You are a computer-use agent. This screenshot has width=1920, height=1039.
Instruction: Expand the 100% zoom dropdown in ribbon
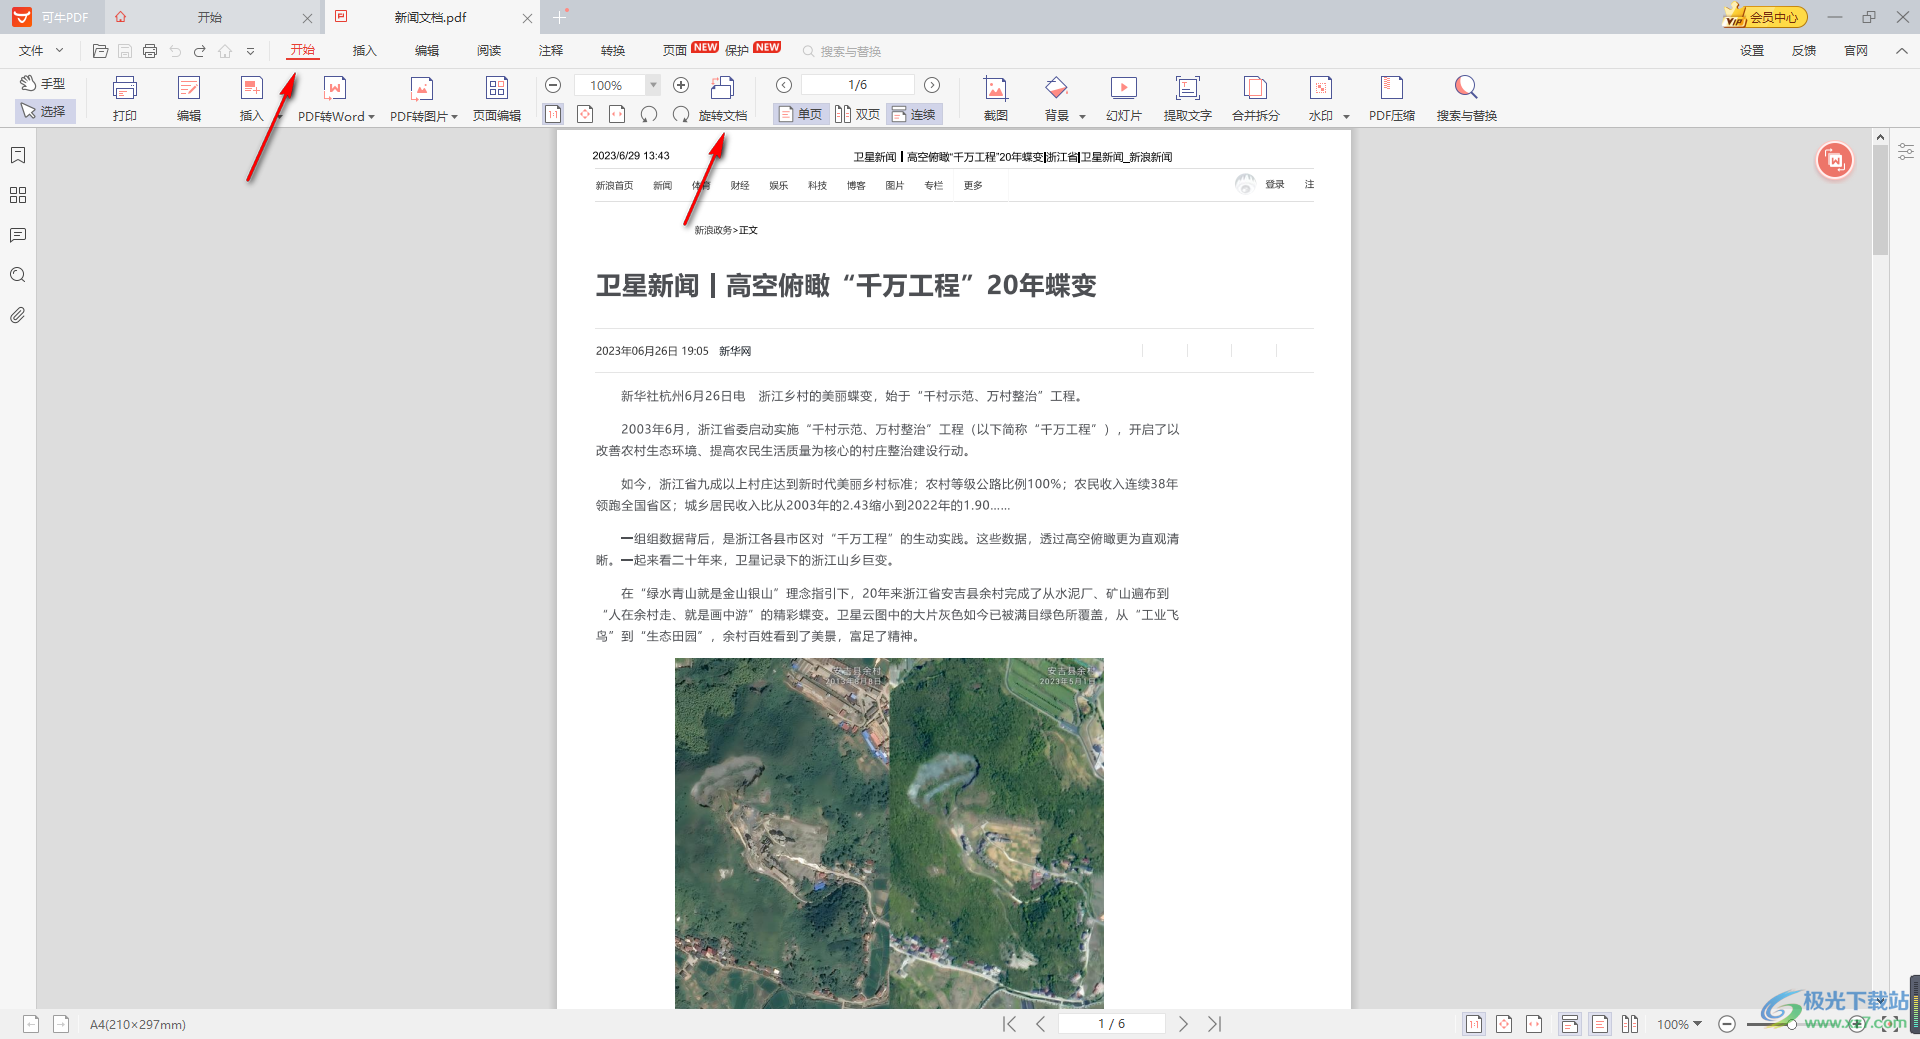point(653,85)
